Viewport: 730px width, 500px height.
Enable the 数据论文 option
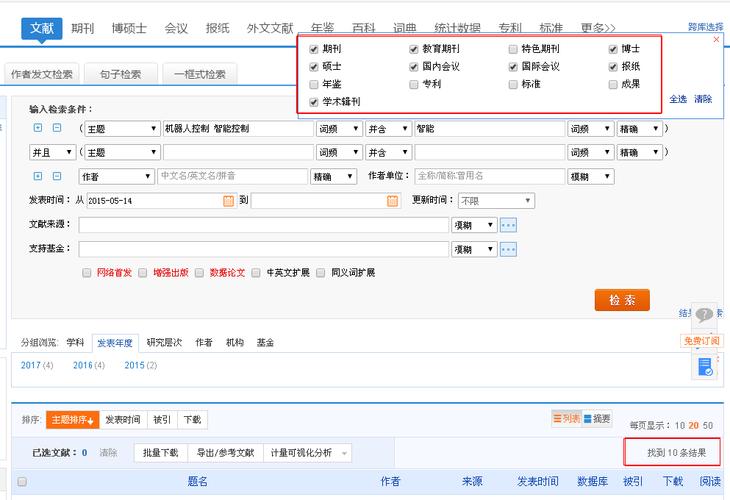click(x=199, y=273)
